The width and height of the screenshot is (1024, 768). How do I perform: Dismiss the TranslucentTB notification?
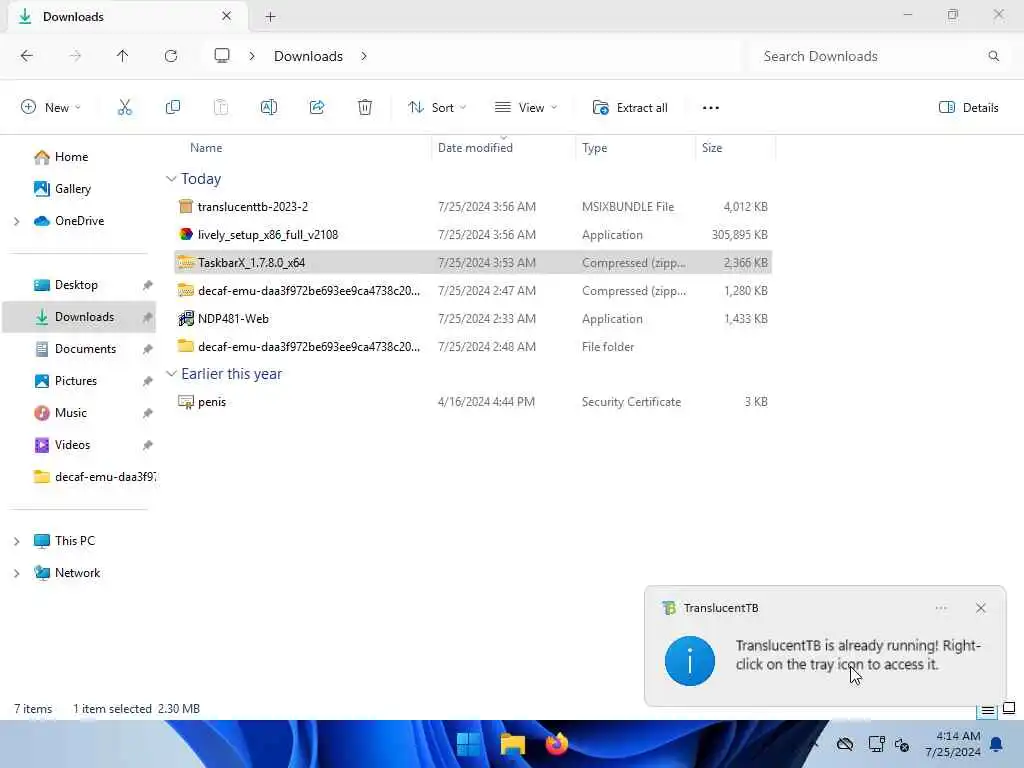[981, 608]
